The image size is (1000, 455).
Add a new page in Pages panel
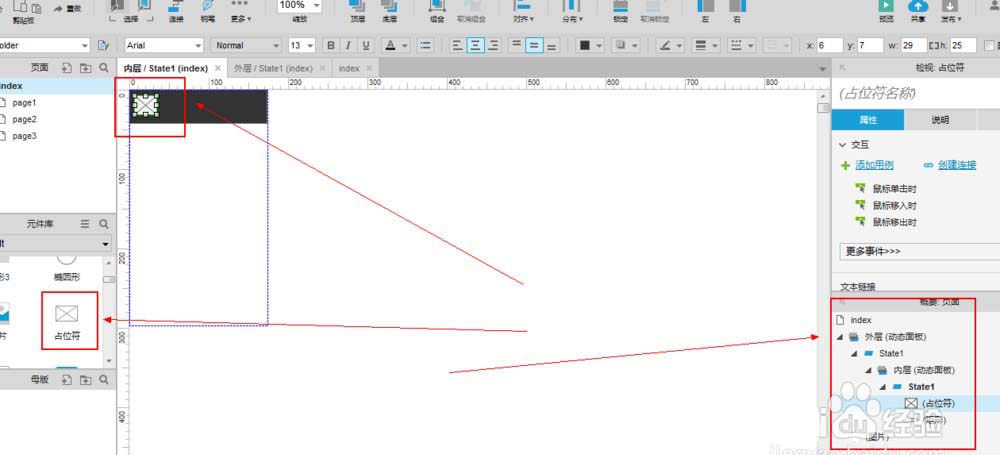tap(66, 67)
